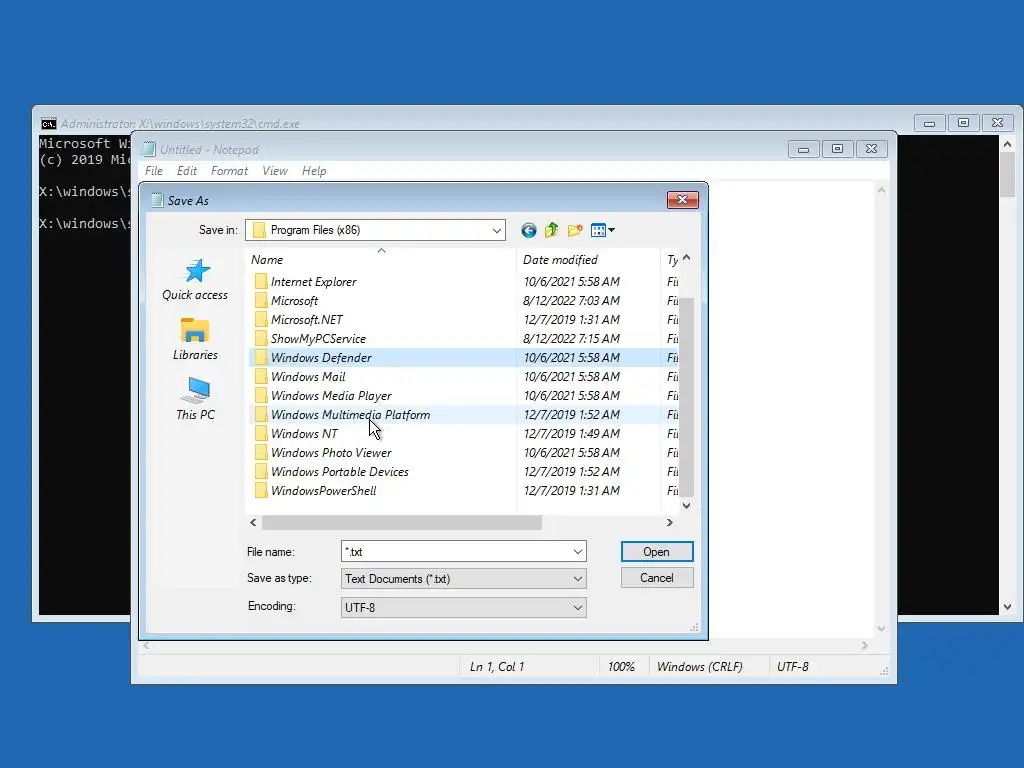This screenshot has height=768, width=1024.
Task: Open the File menu in Notepad
Action: point(154,171)
